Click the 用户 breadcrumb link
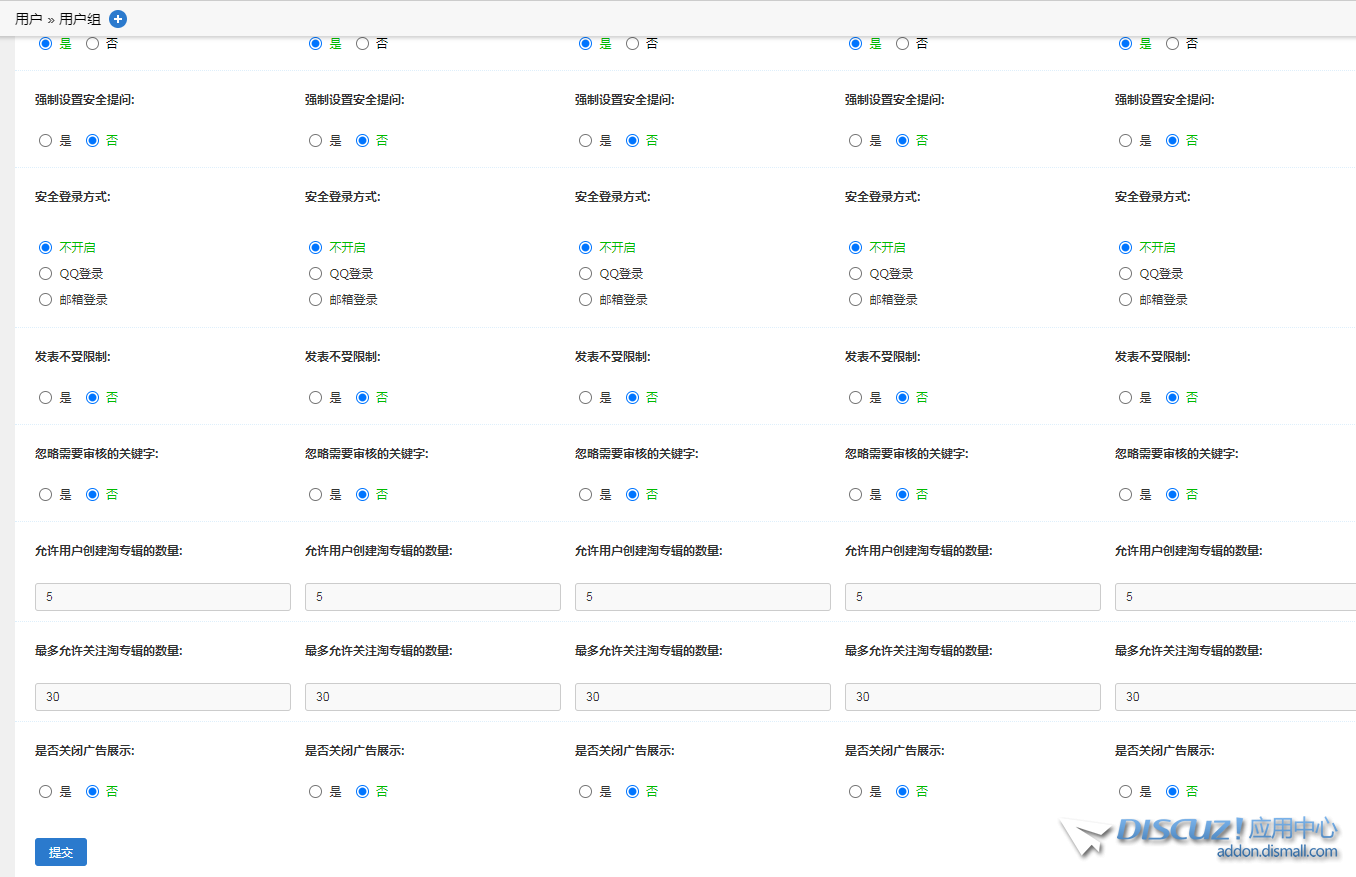 tap(29, 19)
